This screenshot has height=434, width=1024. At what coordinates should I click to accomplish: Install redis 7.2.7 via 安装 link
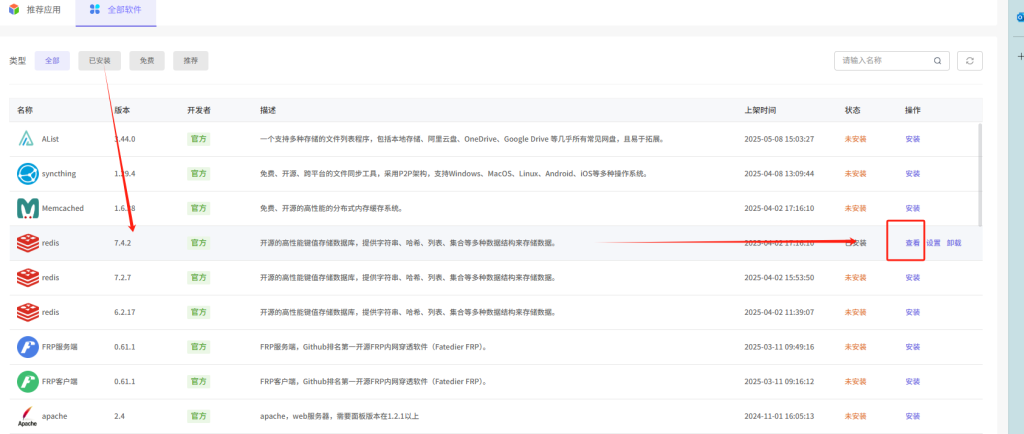coord(912,277)
